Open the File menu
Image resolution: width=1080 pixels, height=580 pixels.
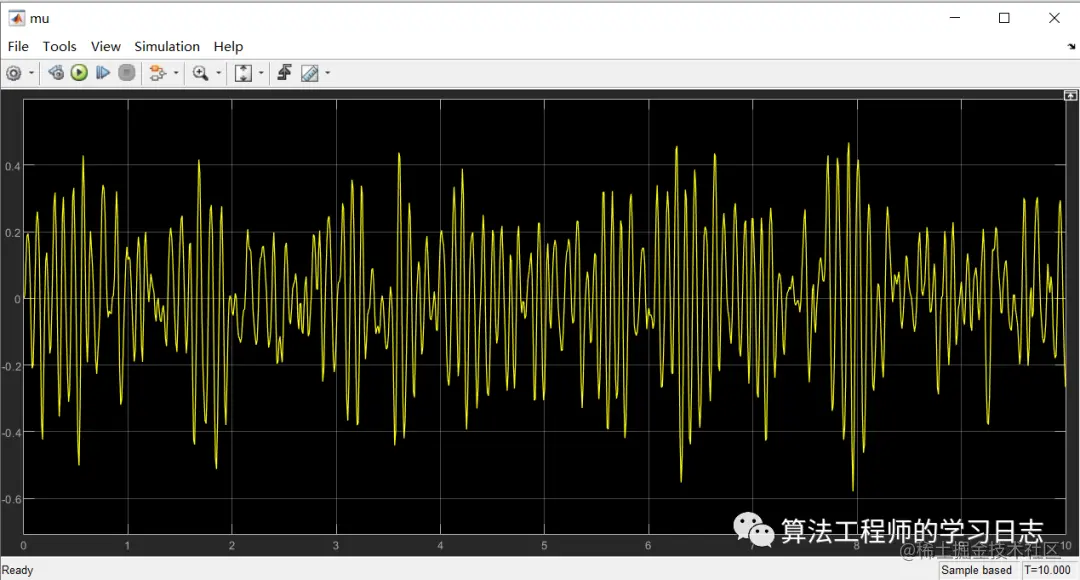(x=18, y=46)
